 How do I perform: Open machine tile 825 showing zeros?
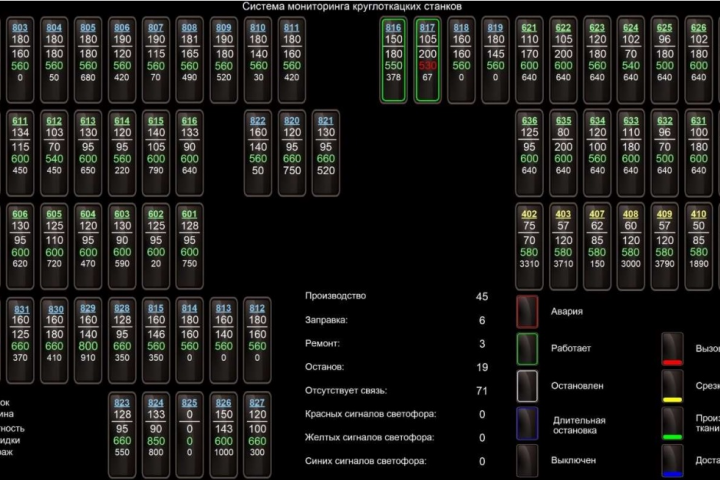(189, 435)
